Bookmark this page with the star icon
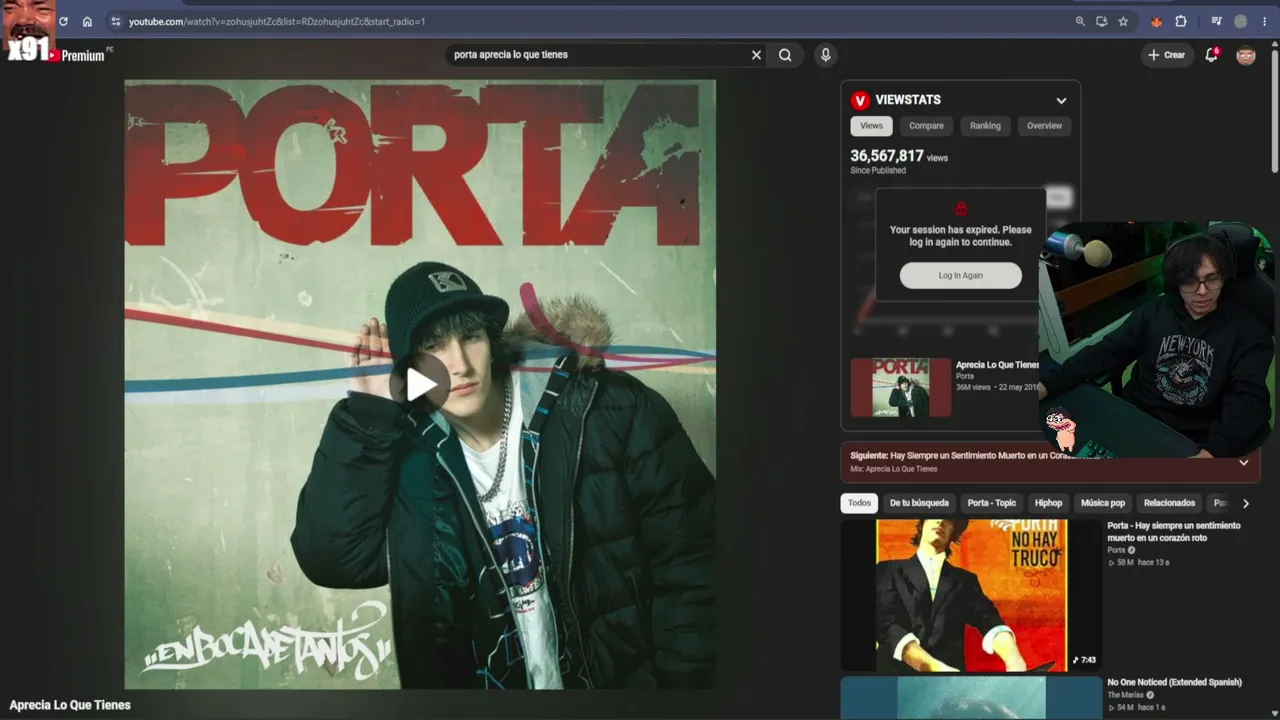1280x720 pixels. tap(1123, 21)
